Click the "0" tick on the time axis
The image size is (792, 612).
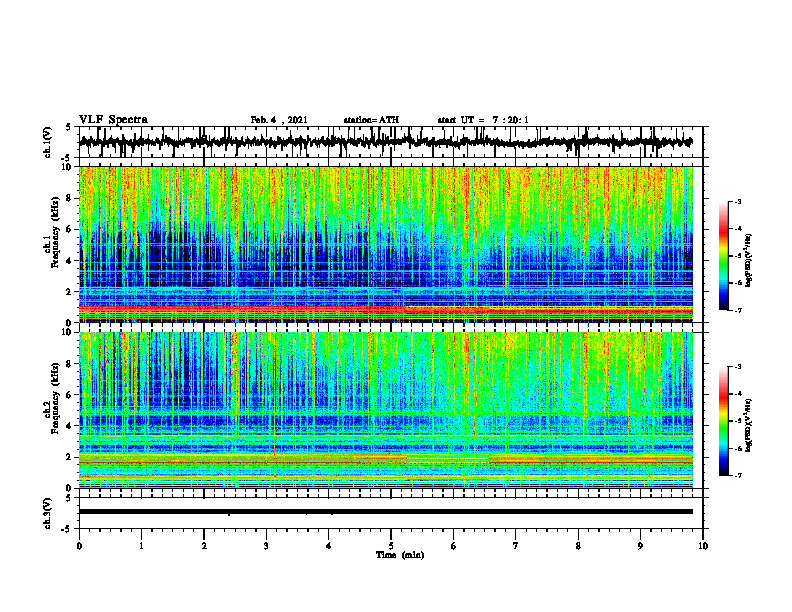pyautogui.click(x=79, y=546)
